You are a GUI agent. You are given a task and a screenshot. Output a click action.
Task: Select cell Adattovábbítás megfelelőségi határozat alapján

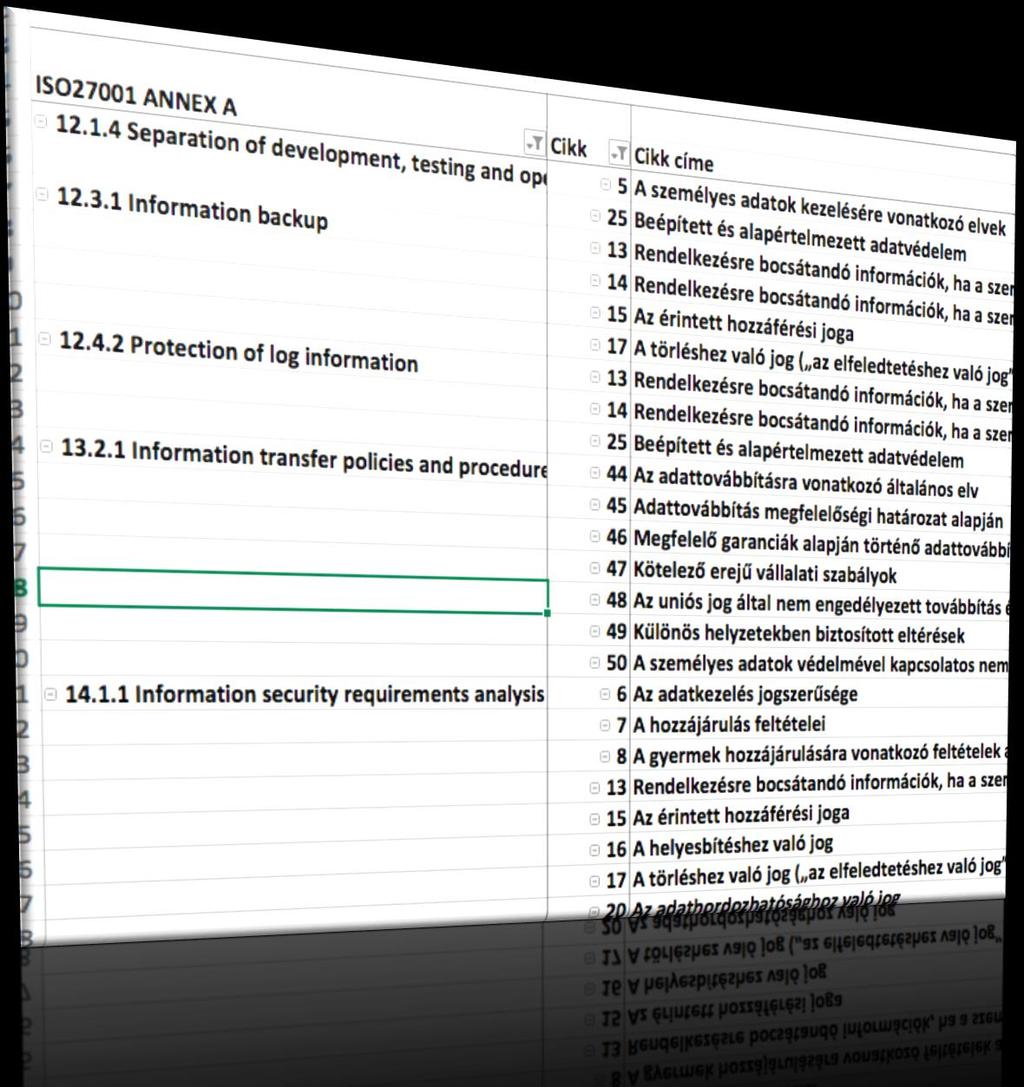[818, 513]
